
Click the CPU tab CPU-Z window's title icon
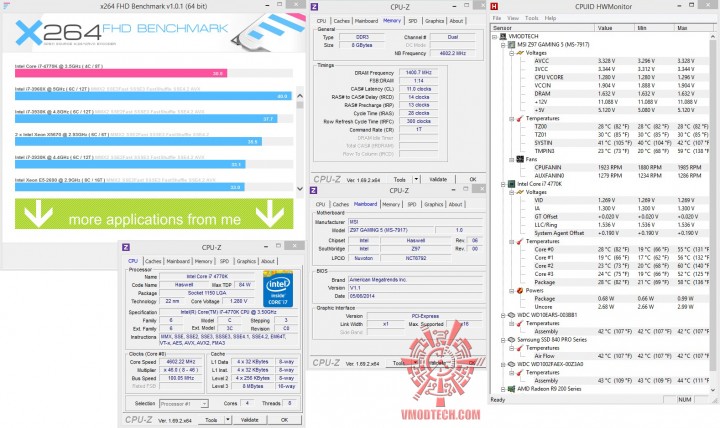coord(126,247)
